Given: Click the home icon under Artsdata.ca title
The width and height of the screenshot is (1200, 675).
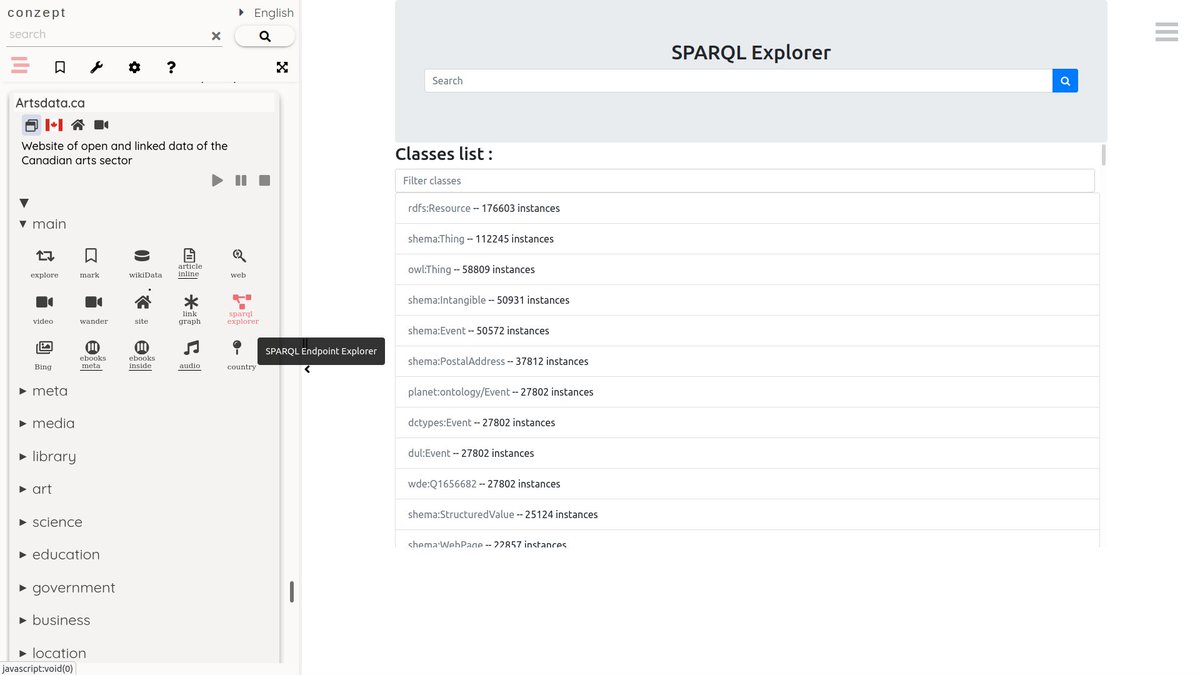Looking at the screenshot, I should coord(78,125).
